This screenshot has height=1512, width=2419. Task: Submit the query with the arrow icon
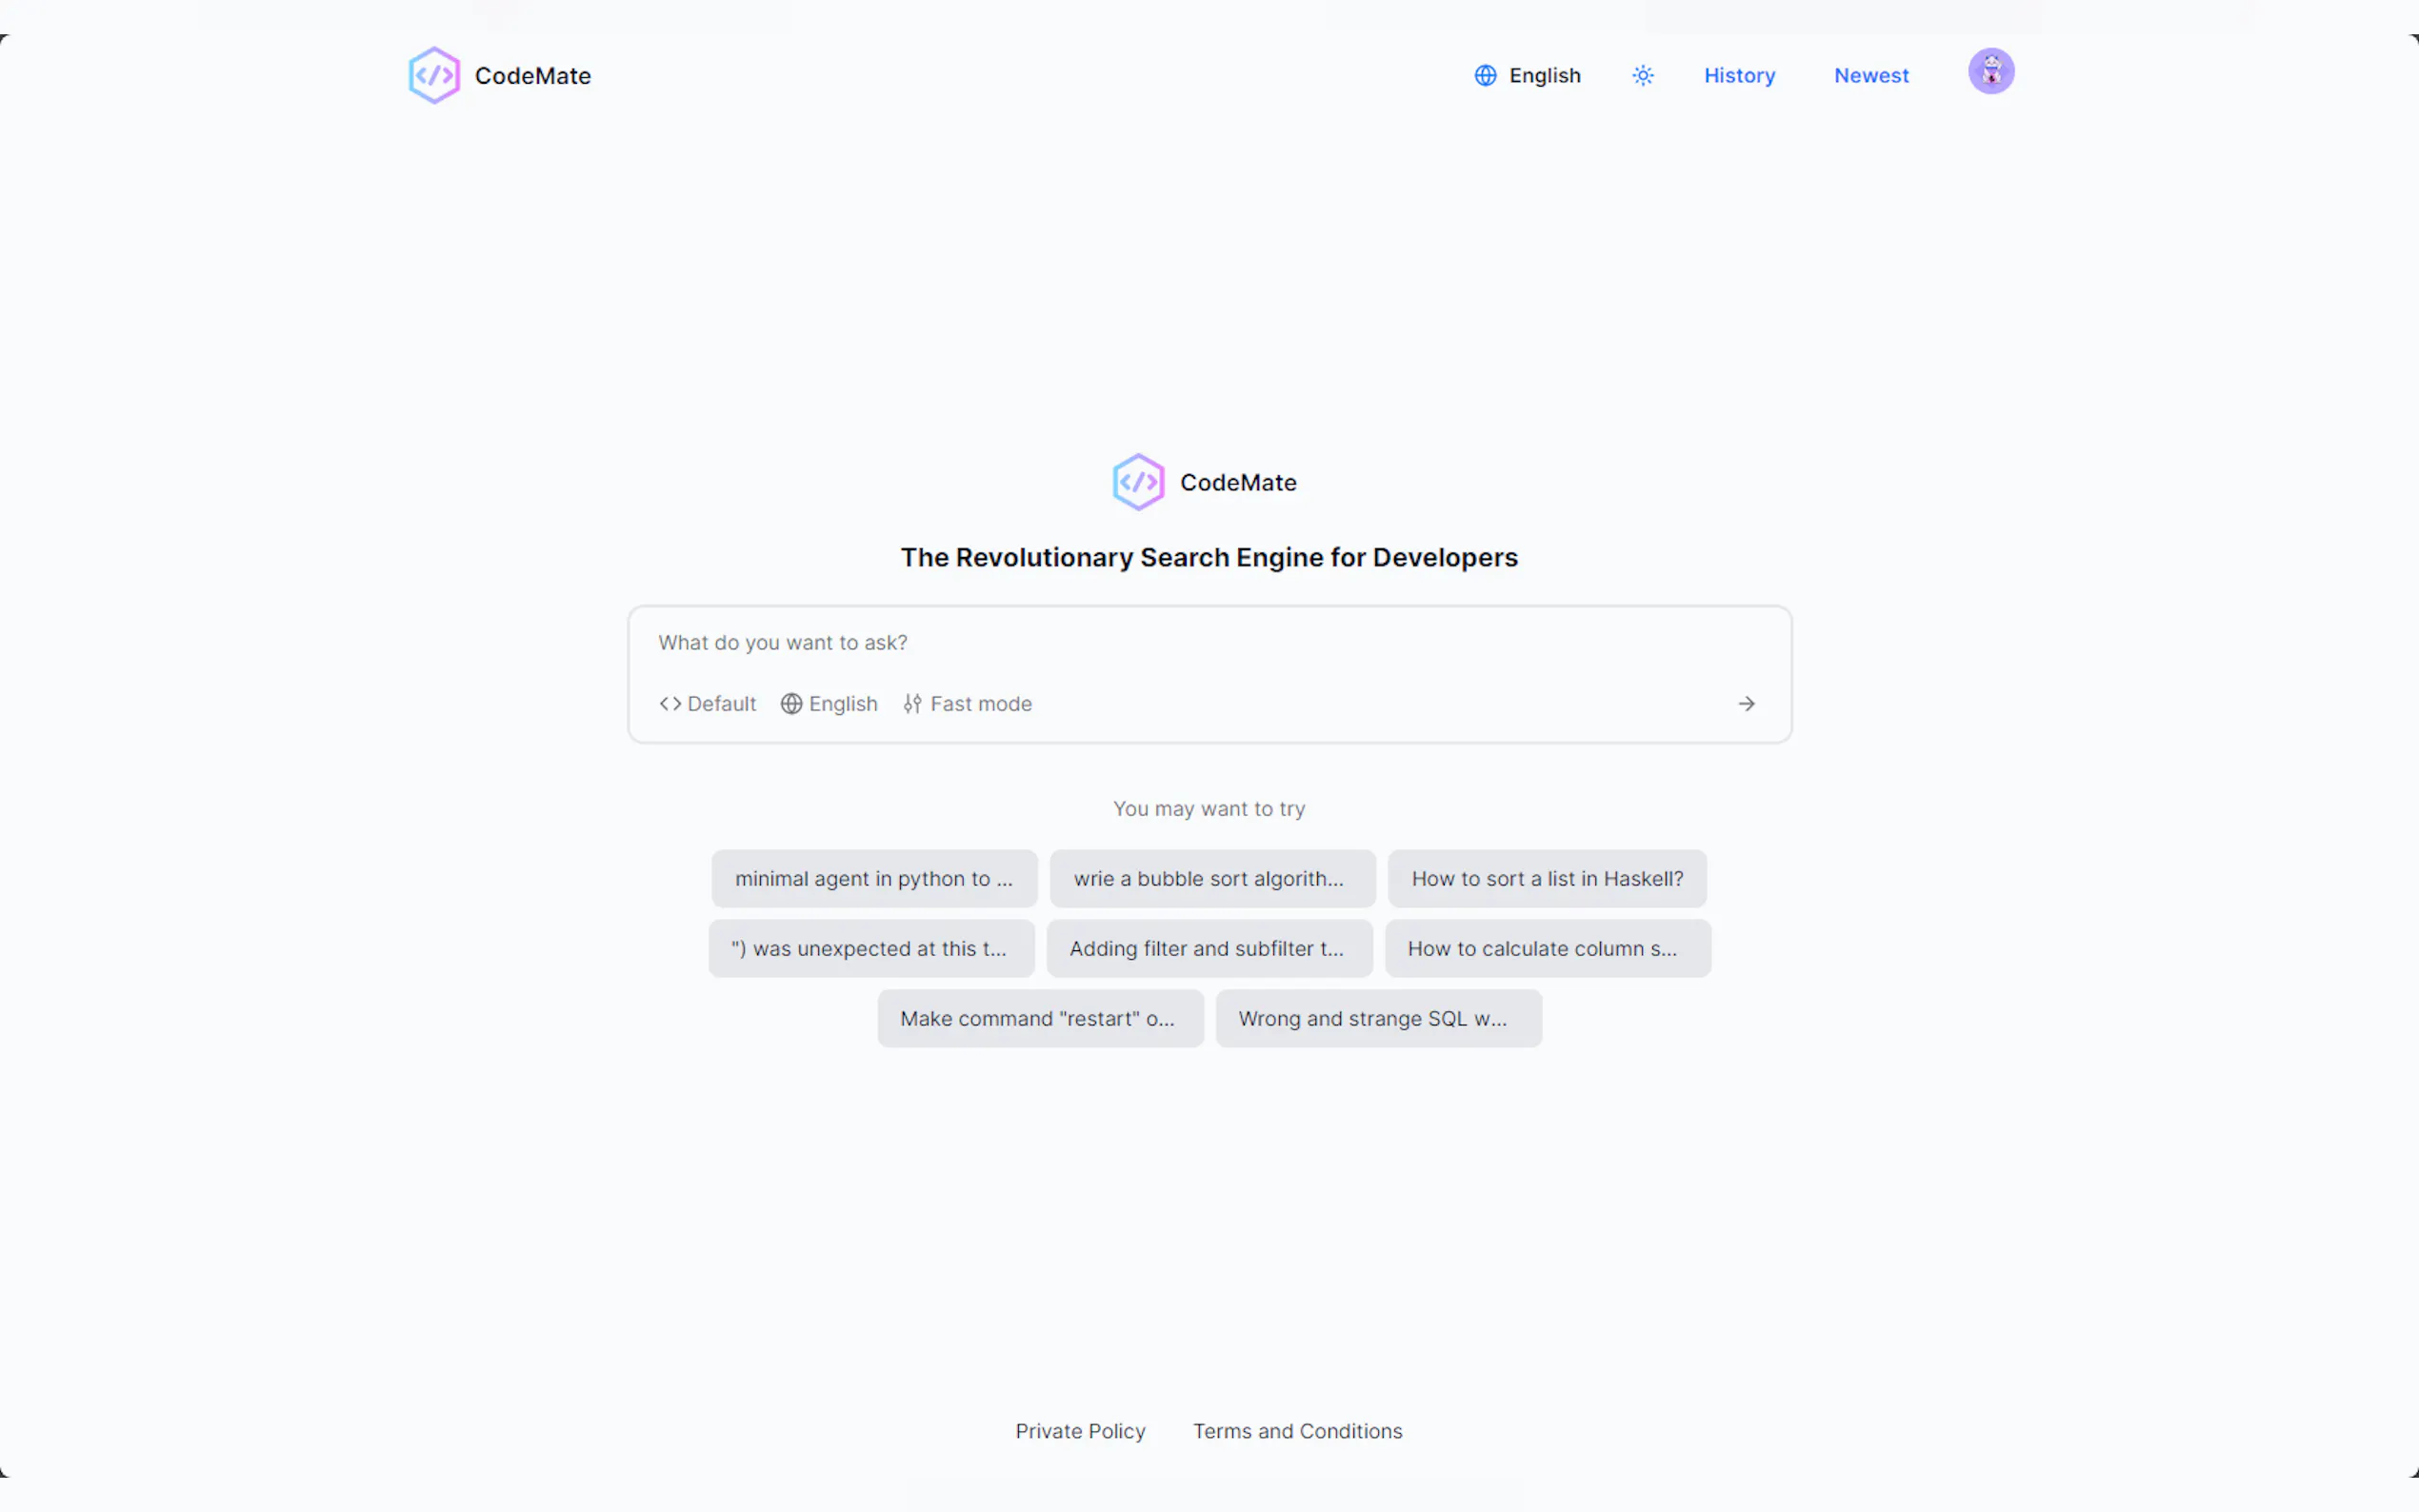[1746, 704]
